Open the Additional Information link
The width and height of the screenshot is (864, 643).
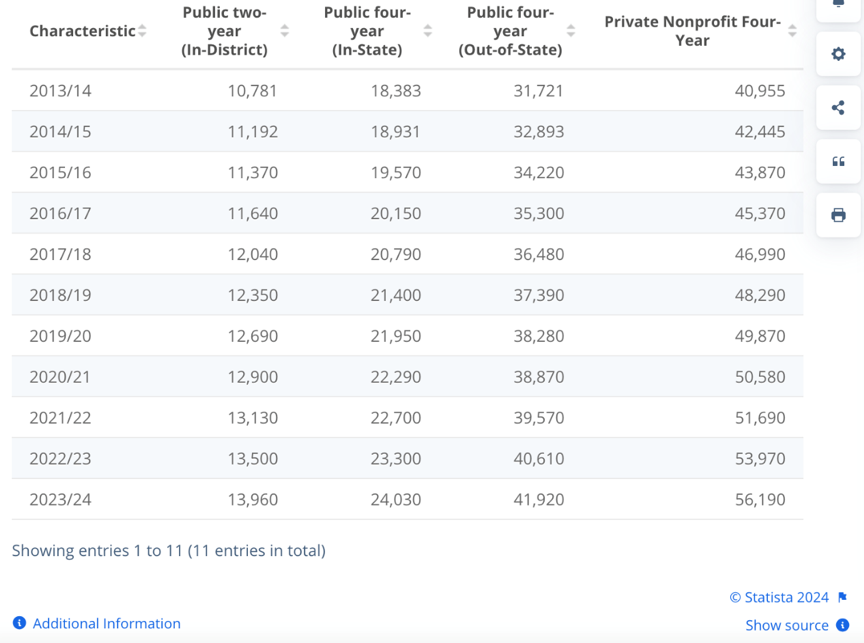coord(106,623)
